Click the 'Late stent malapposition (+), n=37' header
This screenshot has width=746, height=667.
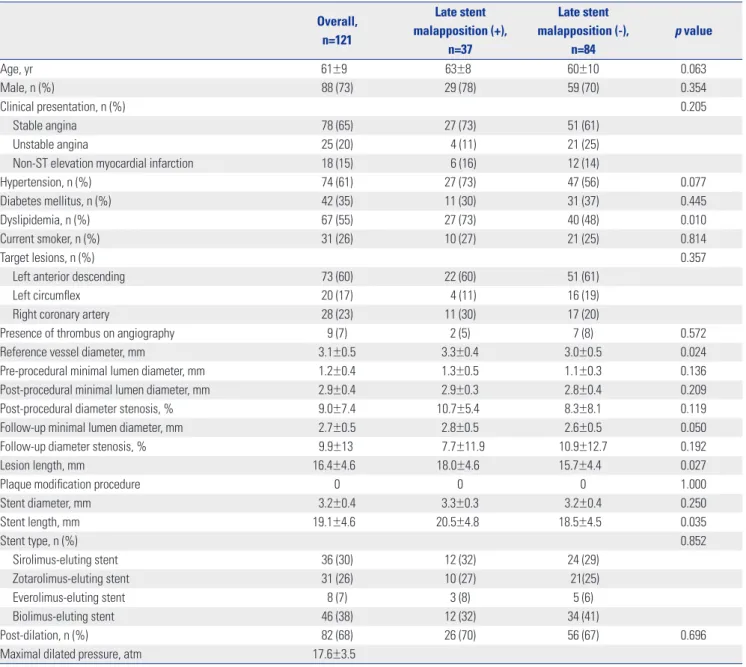coord(460,30)
